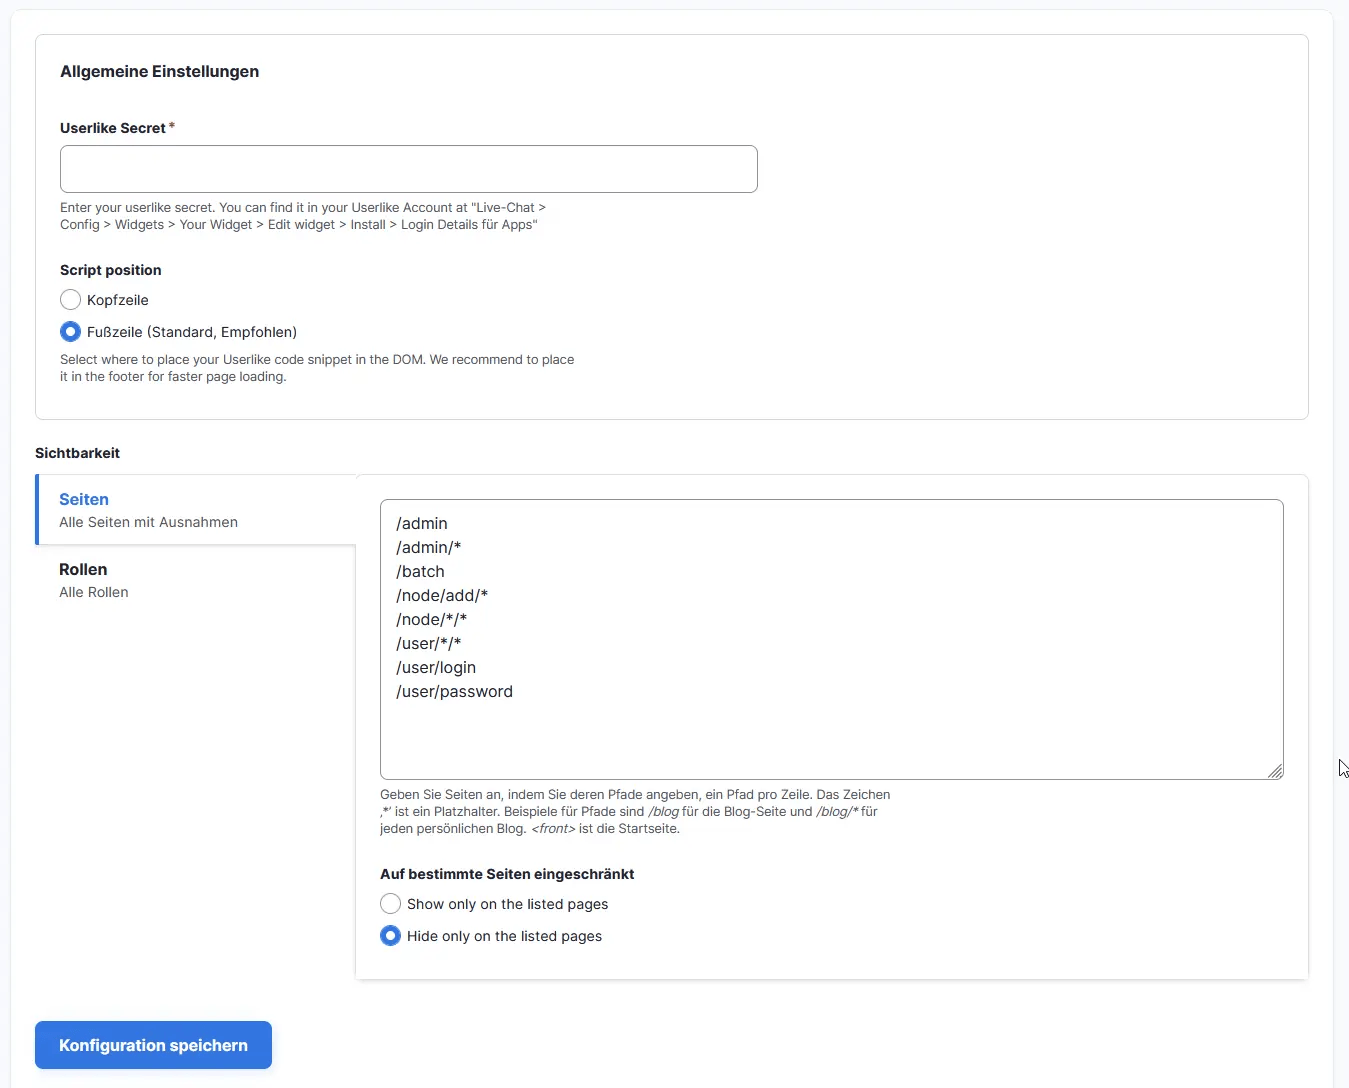
Task: Click "Alle Rollen" under the Rollen tab
Action: point(93,592)
